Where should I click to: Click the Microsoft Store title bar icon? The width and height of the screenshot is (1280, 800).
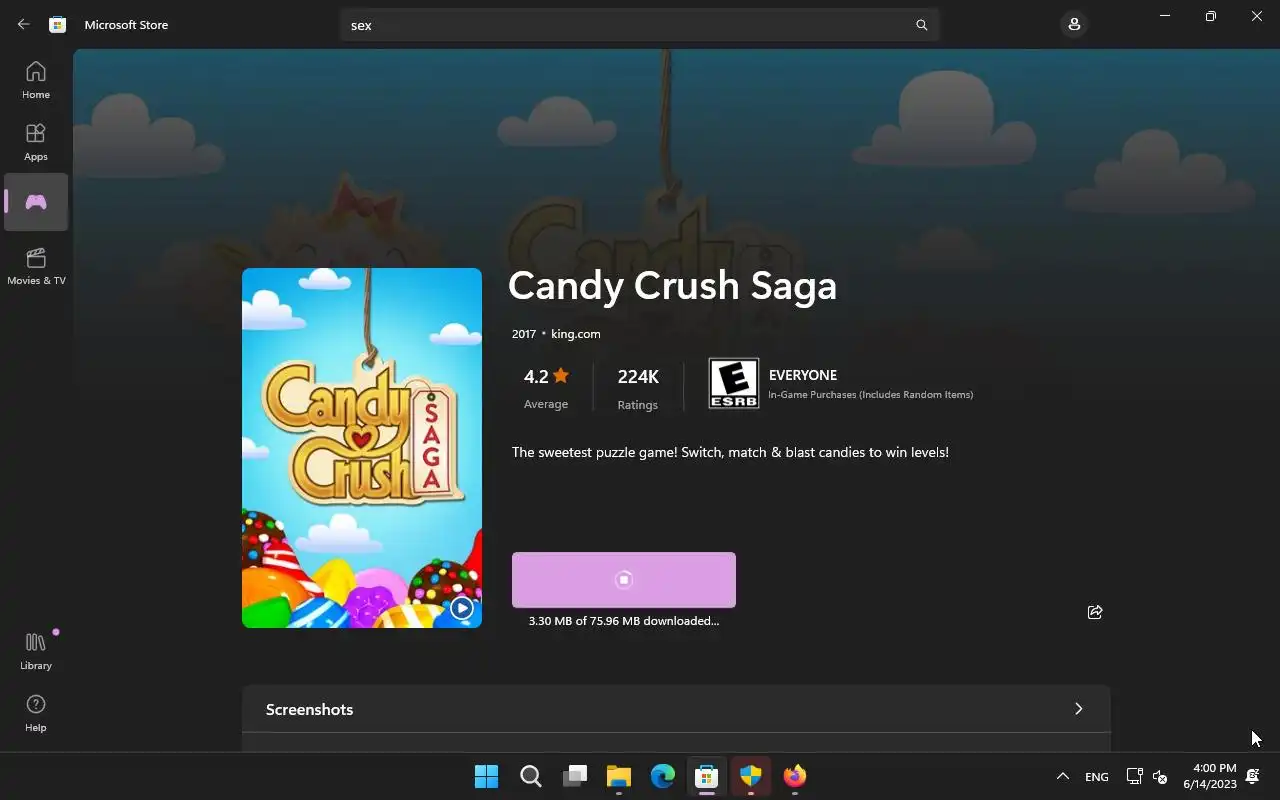coord(58,24)
